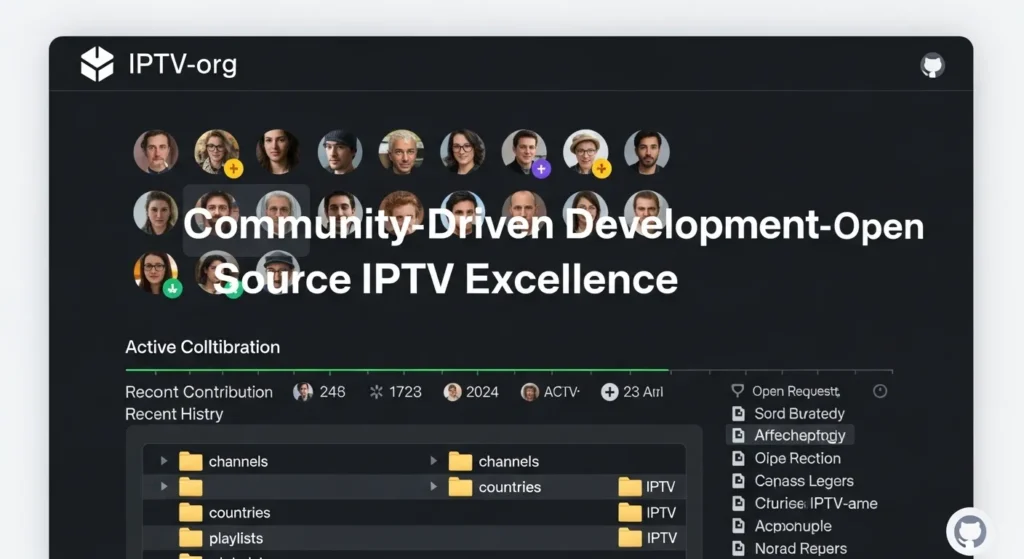This screenshot has width=1024, height=559.
Task: Click the IPTV-org title text
Action: [182, 64]
